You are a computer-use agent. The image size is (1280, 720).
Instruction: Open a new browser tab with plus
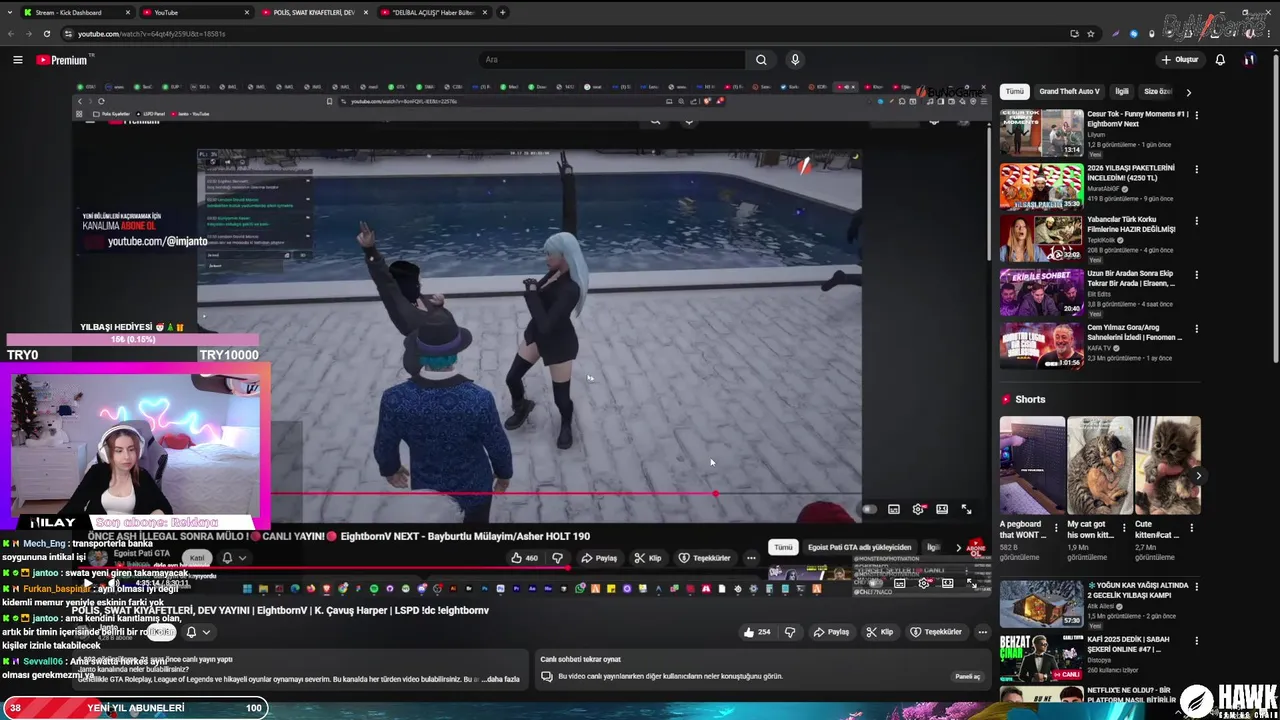click(503, 12)
